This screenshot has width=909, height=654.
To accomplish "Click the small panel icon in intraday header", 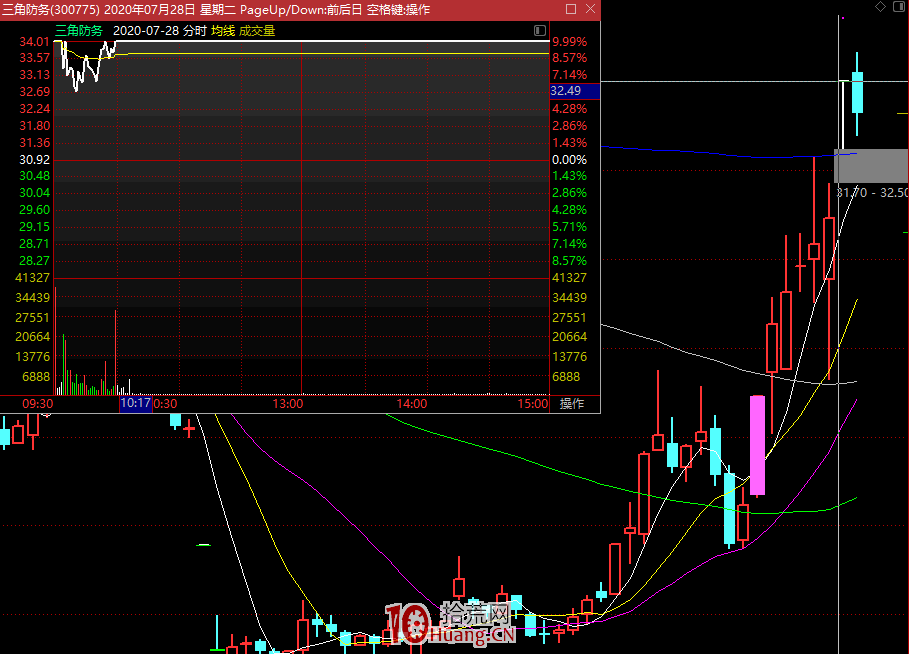I will coord(540,31).
